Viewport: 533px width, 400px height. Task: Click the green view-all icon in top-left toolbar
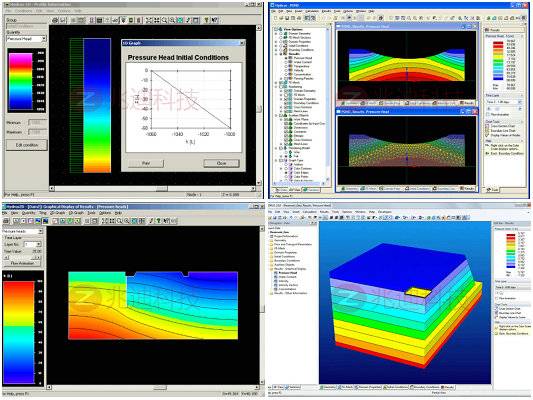click(180, 20)
